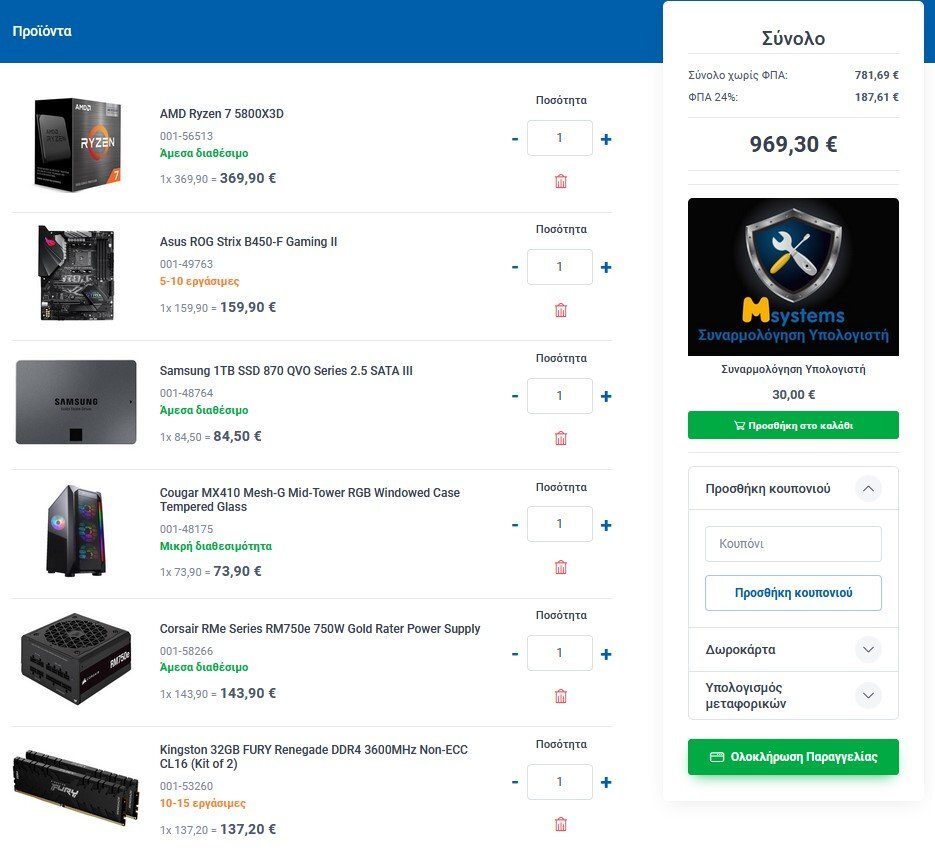The height and width of the screenshot is (854, 935).
Task: Delete Samsung 1TB SSD 870 QVO item
Action: tap(561, 438)
